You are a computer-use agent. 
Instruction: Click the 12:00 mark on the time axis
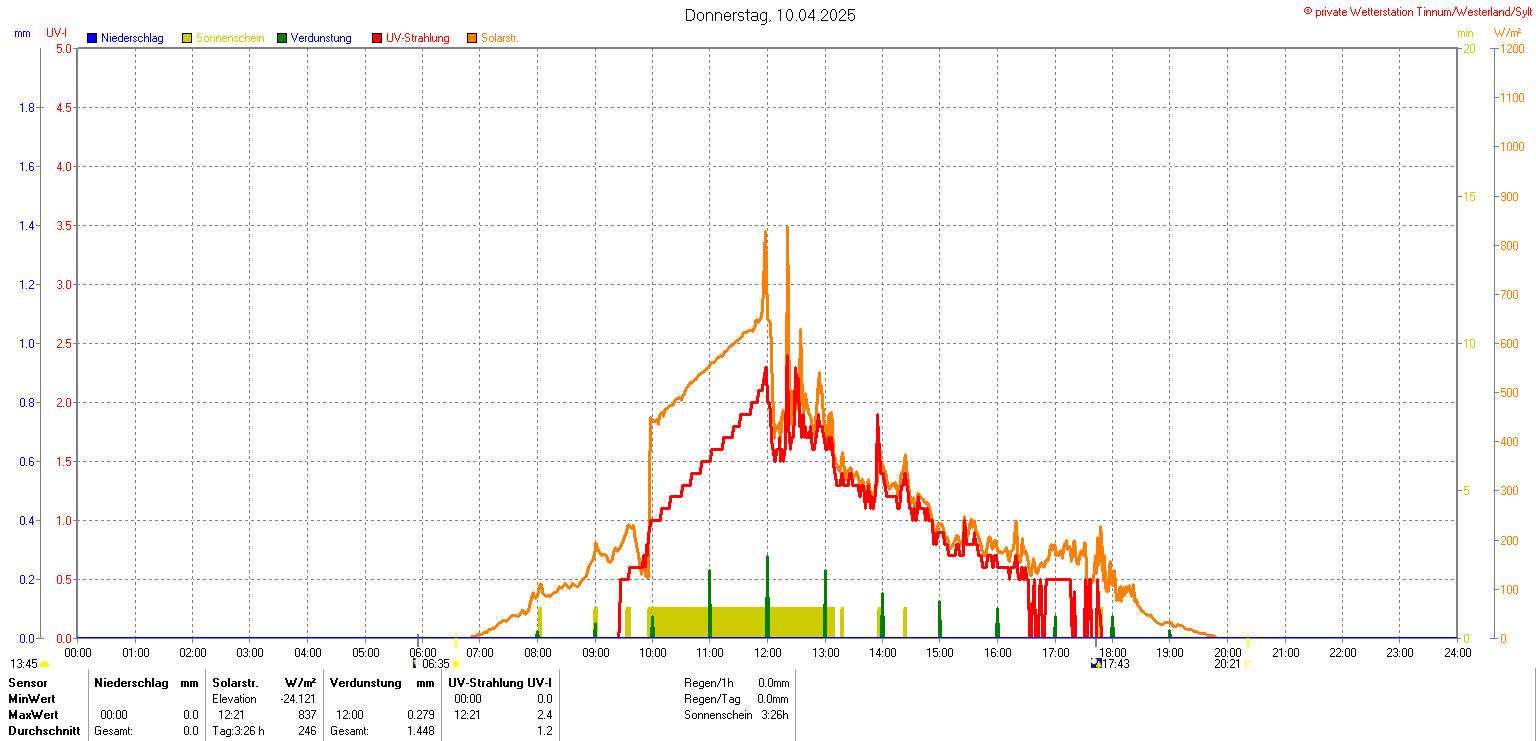tap(767, 652)
